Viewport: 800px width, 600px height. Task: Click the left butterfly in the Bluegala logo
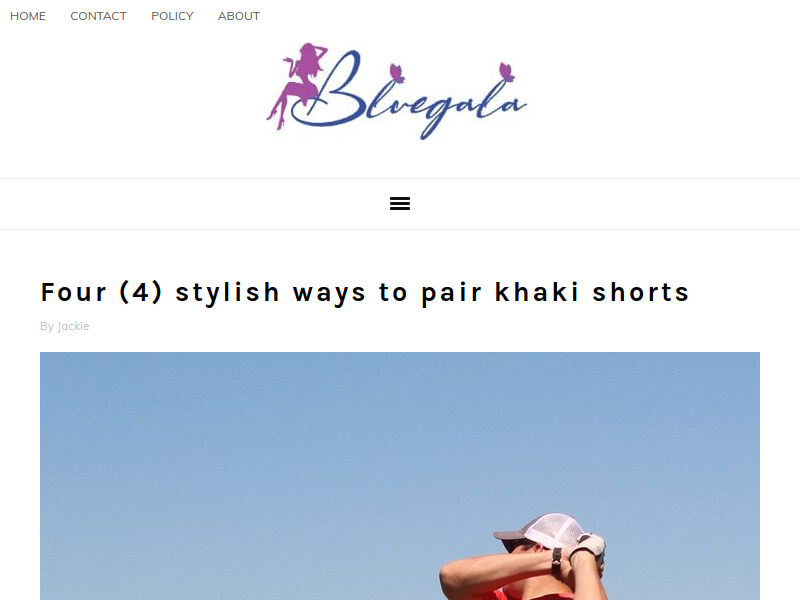397,73
